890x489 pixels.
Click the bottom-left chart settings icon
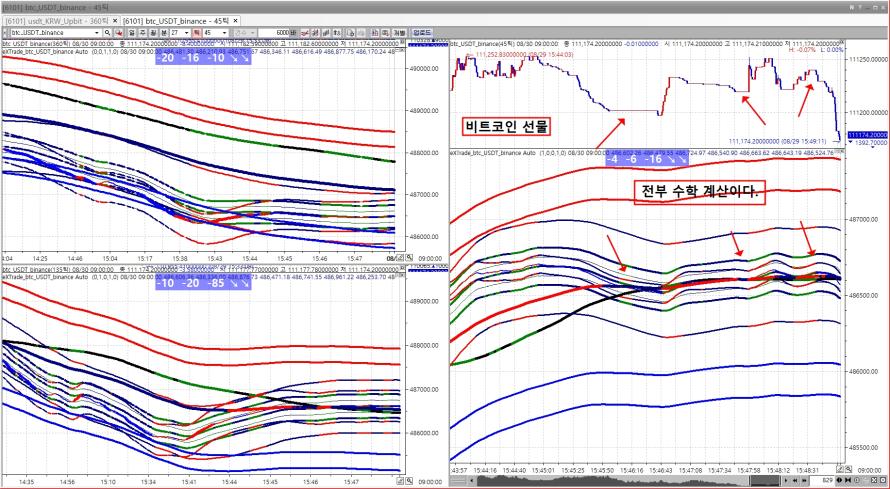click(x=400, y=480)
